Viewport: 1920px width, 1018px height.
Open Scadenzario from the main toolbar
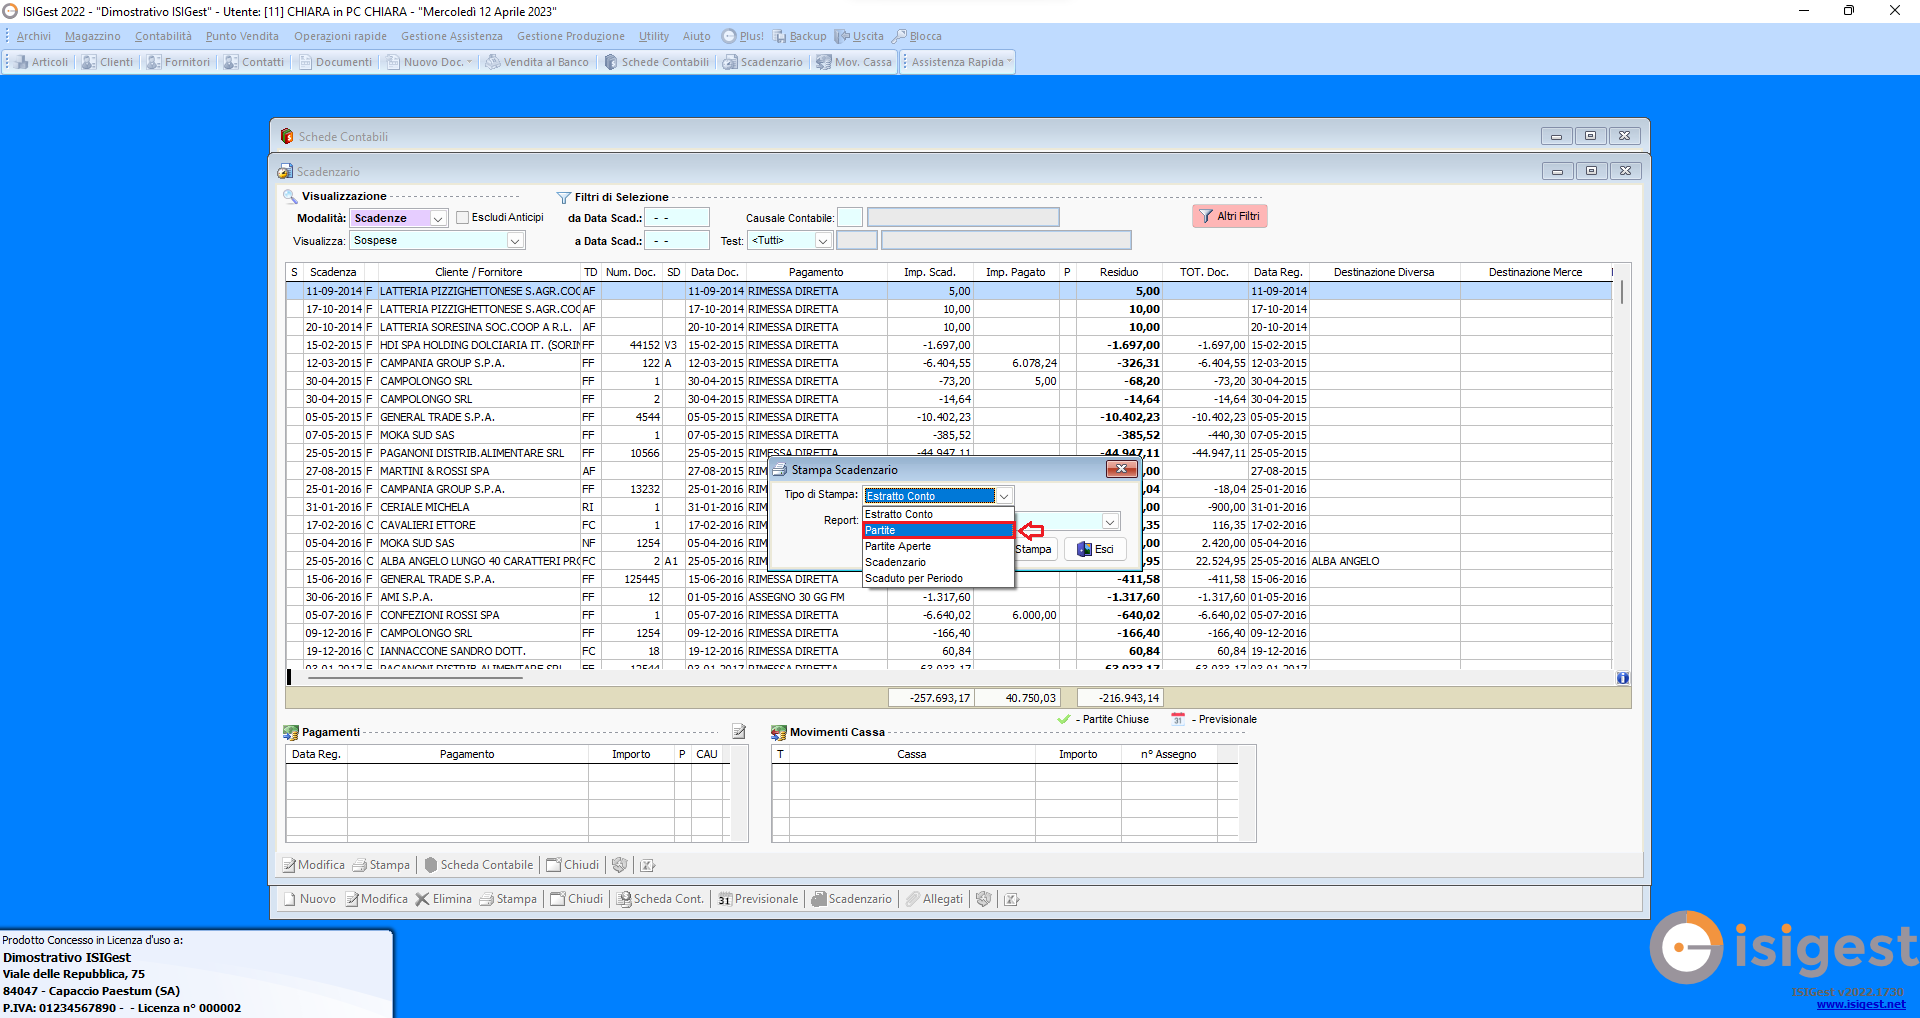(x=763, y=62)
